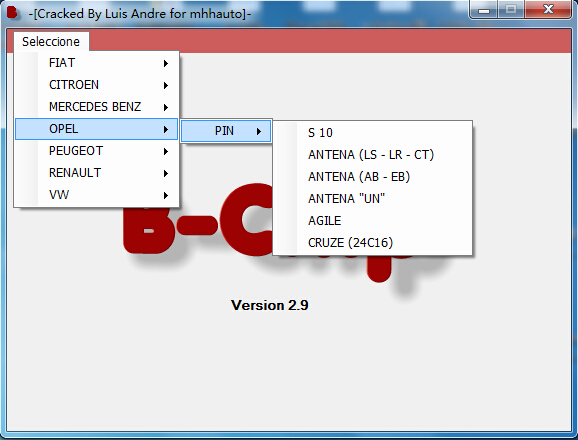The height and width of the screenshot is (440, 578).
Task: Open the RENAULT submenu
Action: (96, 173)
